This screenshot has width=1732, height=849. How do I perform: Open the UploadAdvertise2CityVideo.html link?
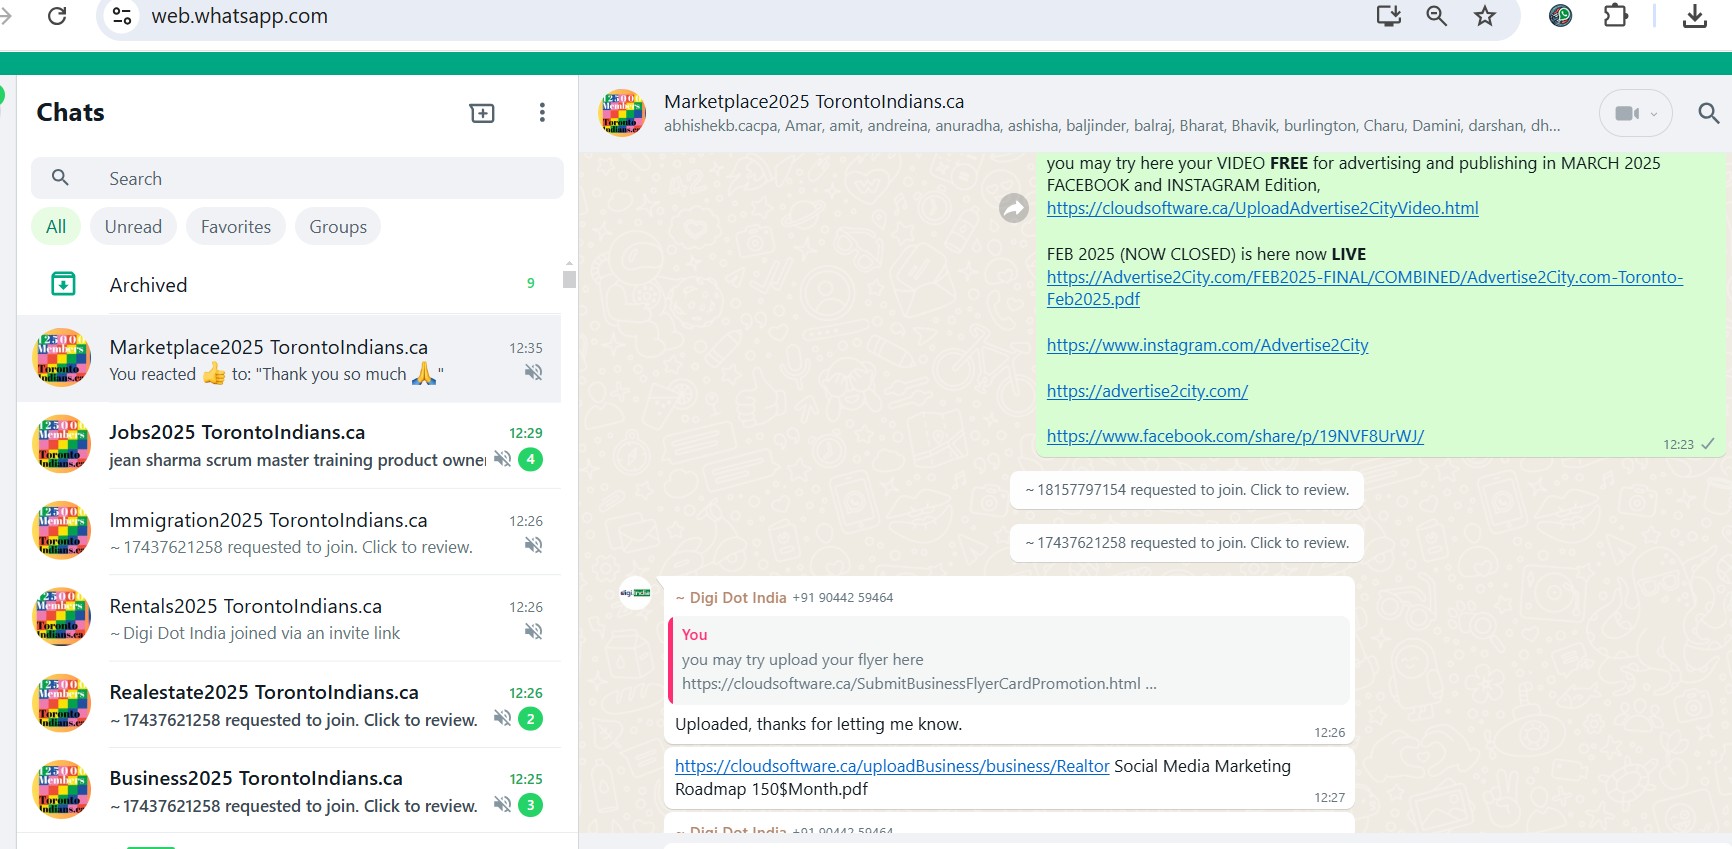coord(1262,208)
